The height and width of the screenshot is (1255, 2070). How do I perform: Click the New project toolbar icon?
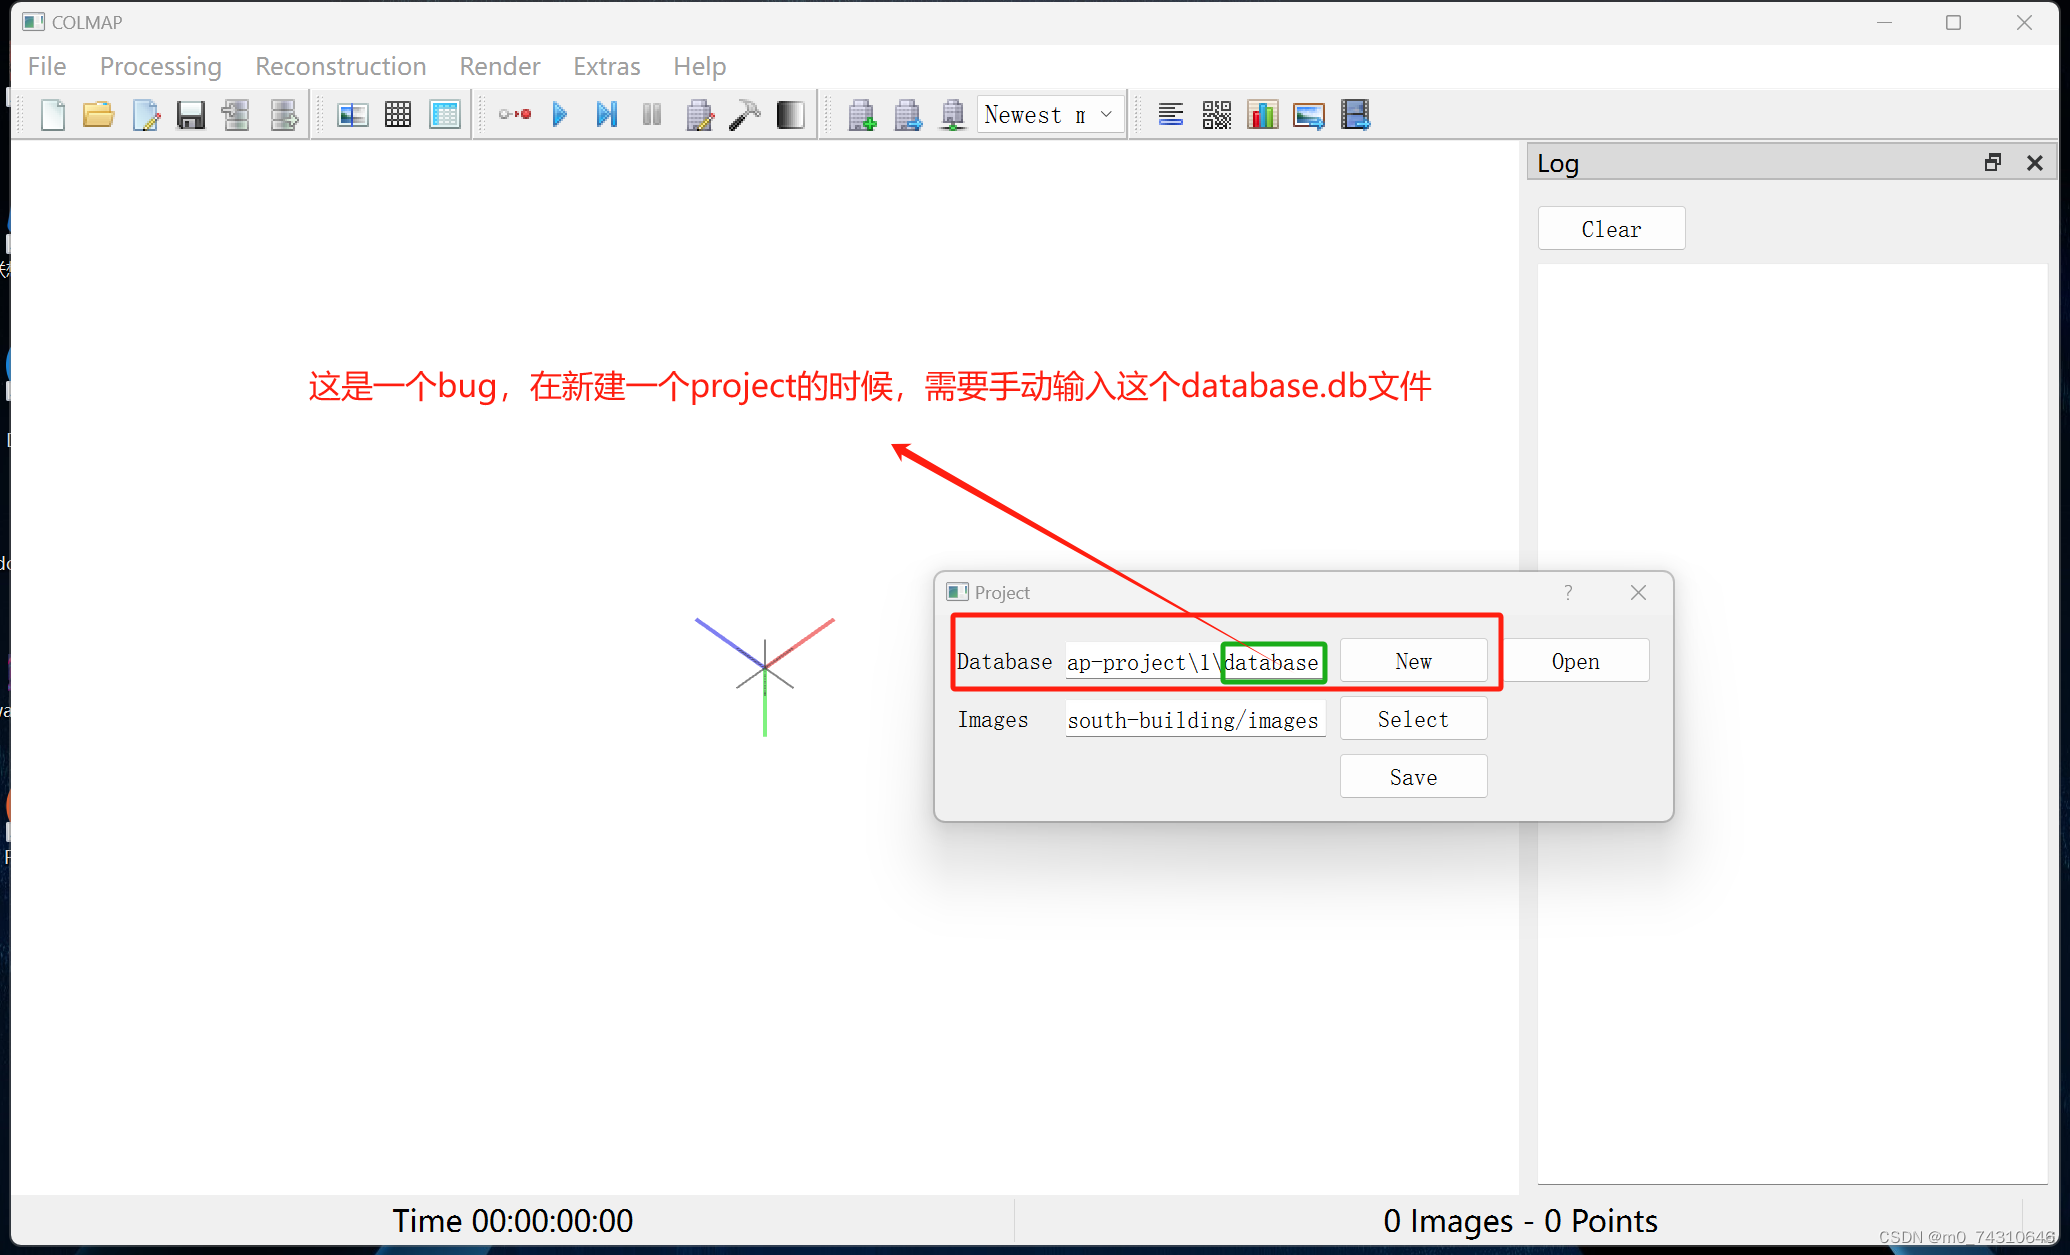(x=53, y=115)
